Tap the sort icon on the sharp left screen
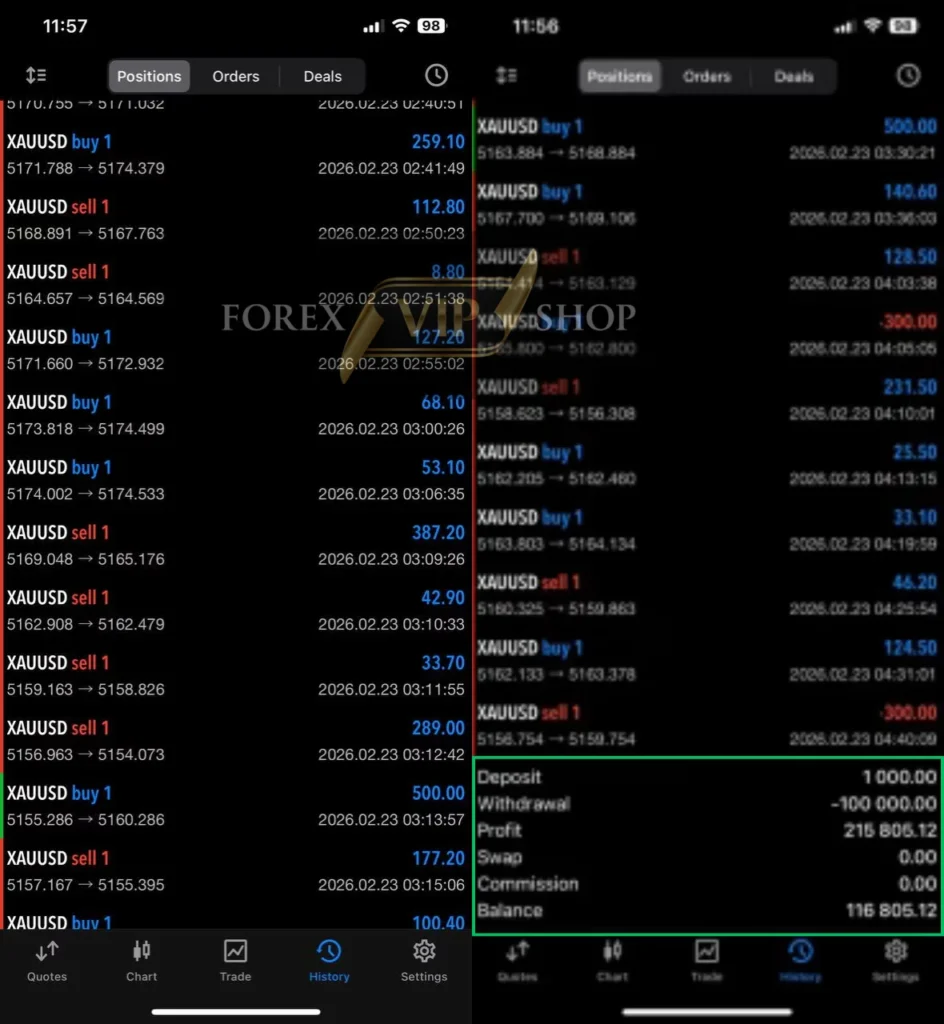Screen dimensions: 944x1024 (36, 76)
